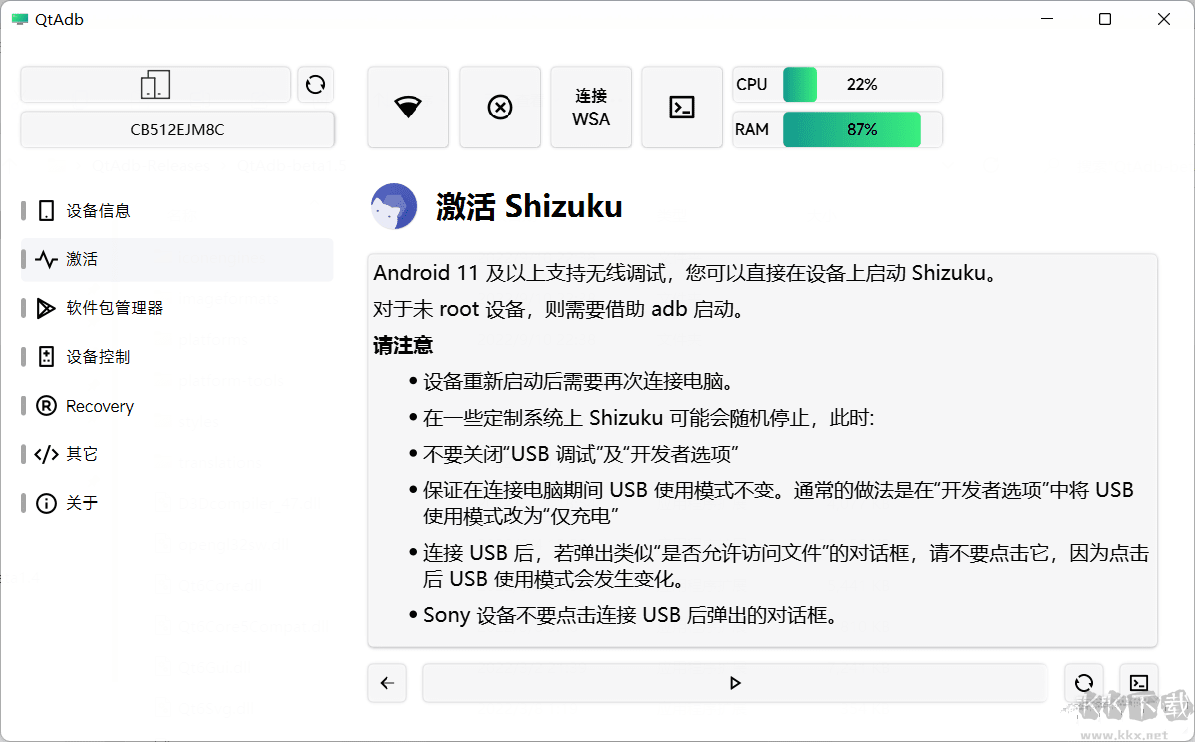Click the wireless ADB connection icon
Image resolution: width=1195 pixels, height=742 pixels.
[x=407, y=106]
